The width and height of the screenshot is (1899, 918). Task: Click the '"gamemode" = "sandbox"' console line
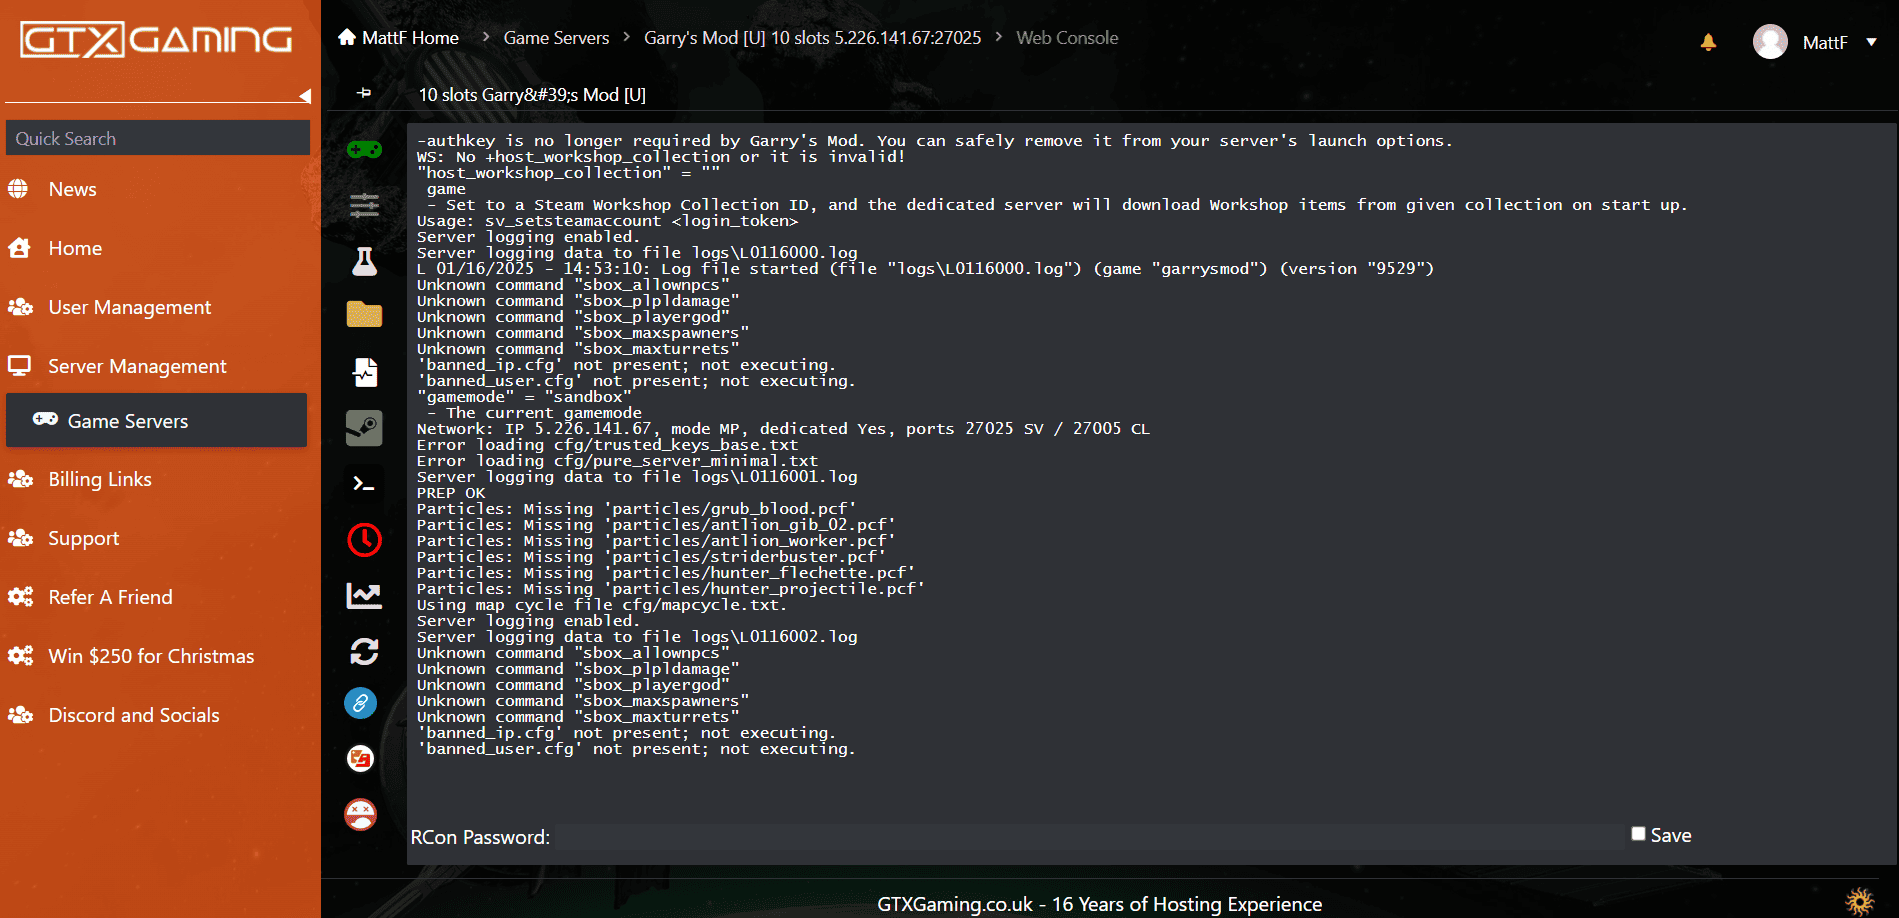pyautogui.click(x=524, y=397)
